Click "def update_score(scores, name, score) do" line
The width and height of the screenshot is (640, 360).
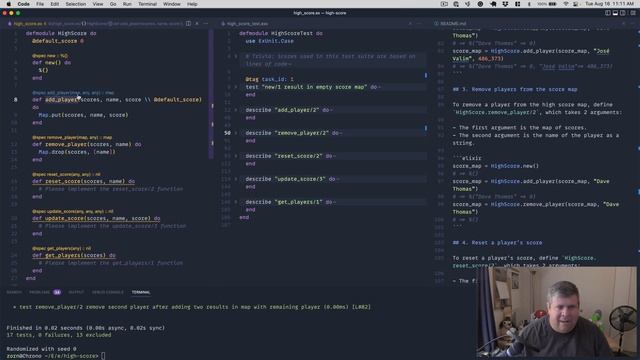click(96, 218)
